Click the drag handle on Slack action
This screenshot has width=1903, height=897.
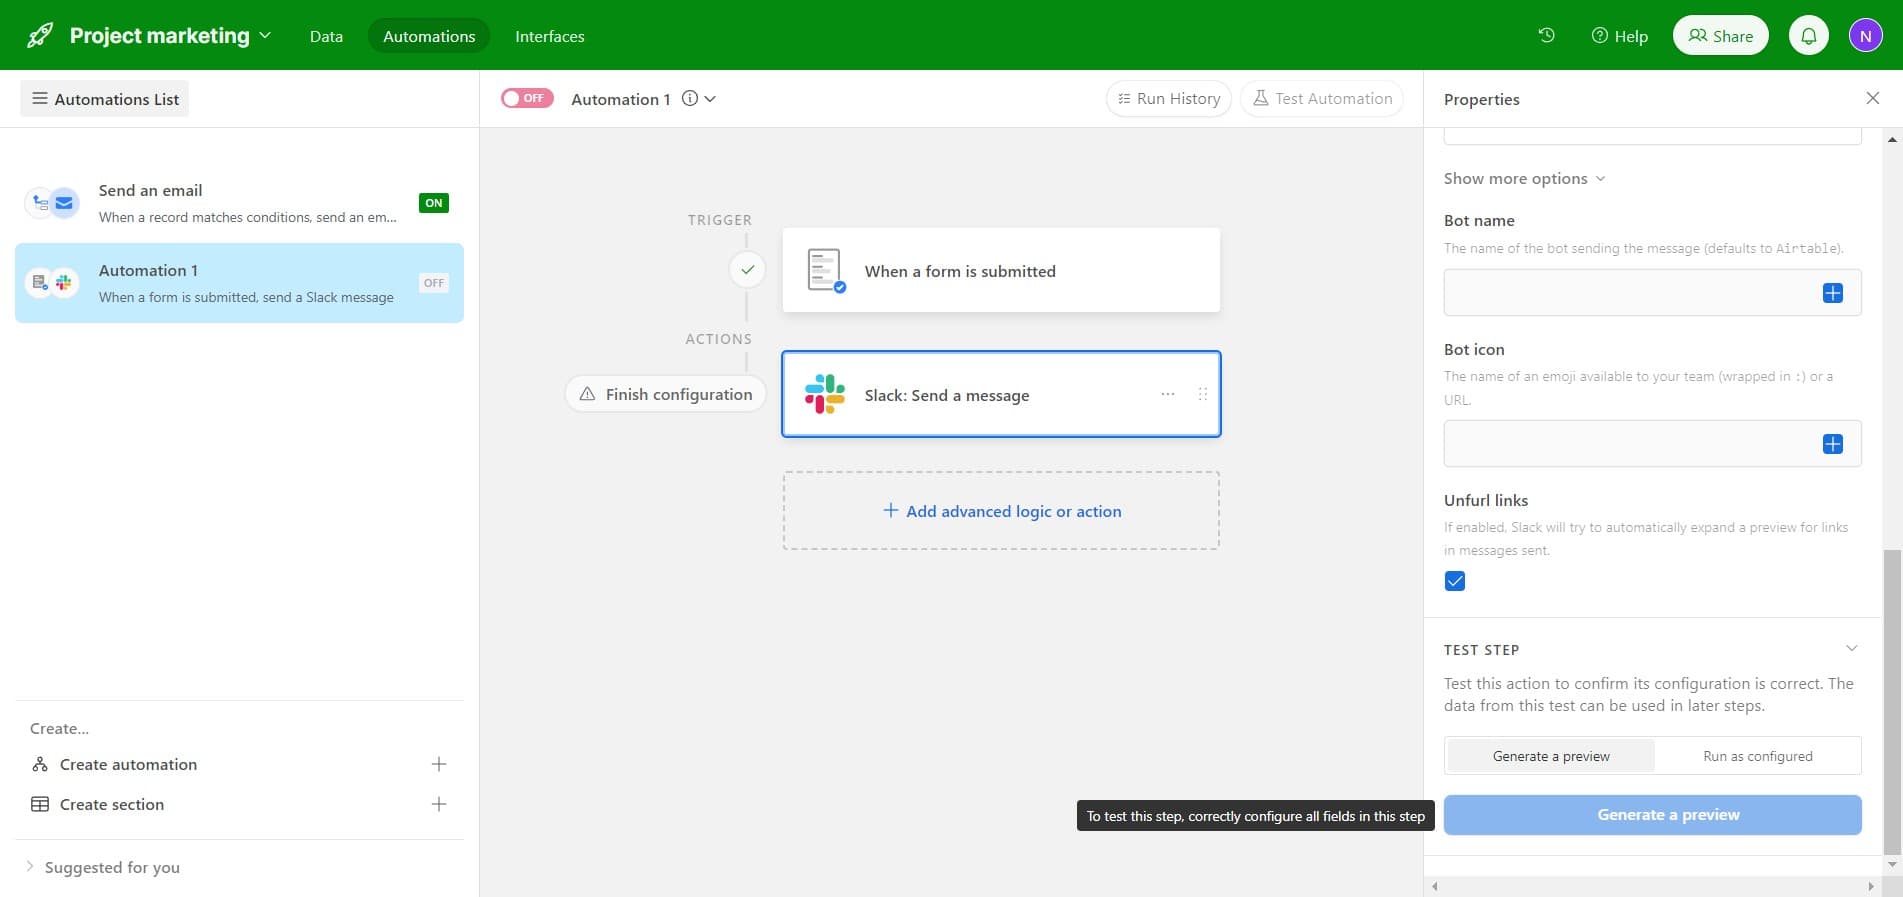pyautogui.click(x=1202, y=394)
